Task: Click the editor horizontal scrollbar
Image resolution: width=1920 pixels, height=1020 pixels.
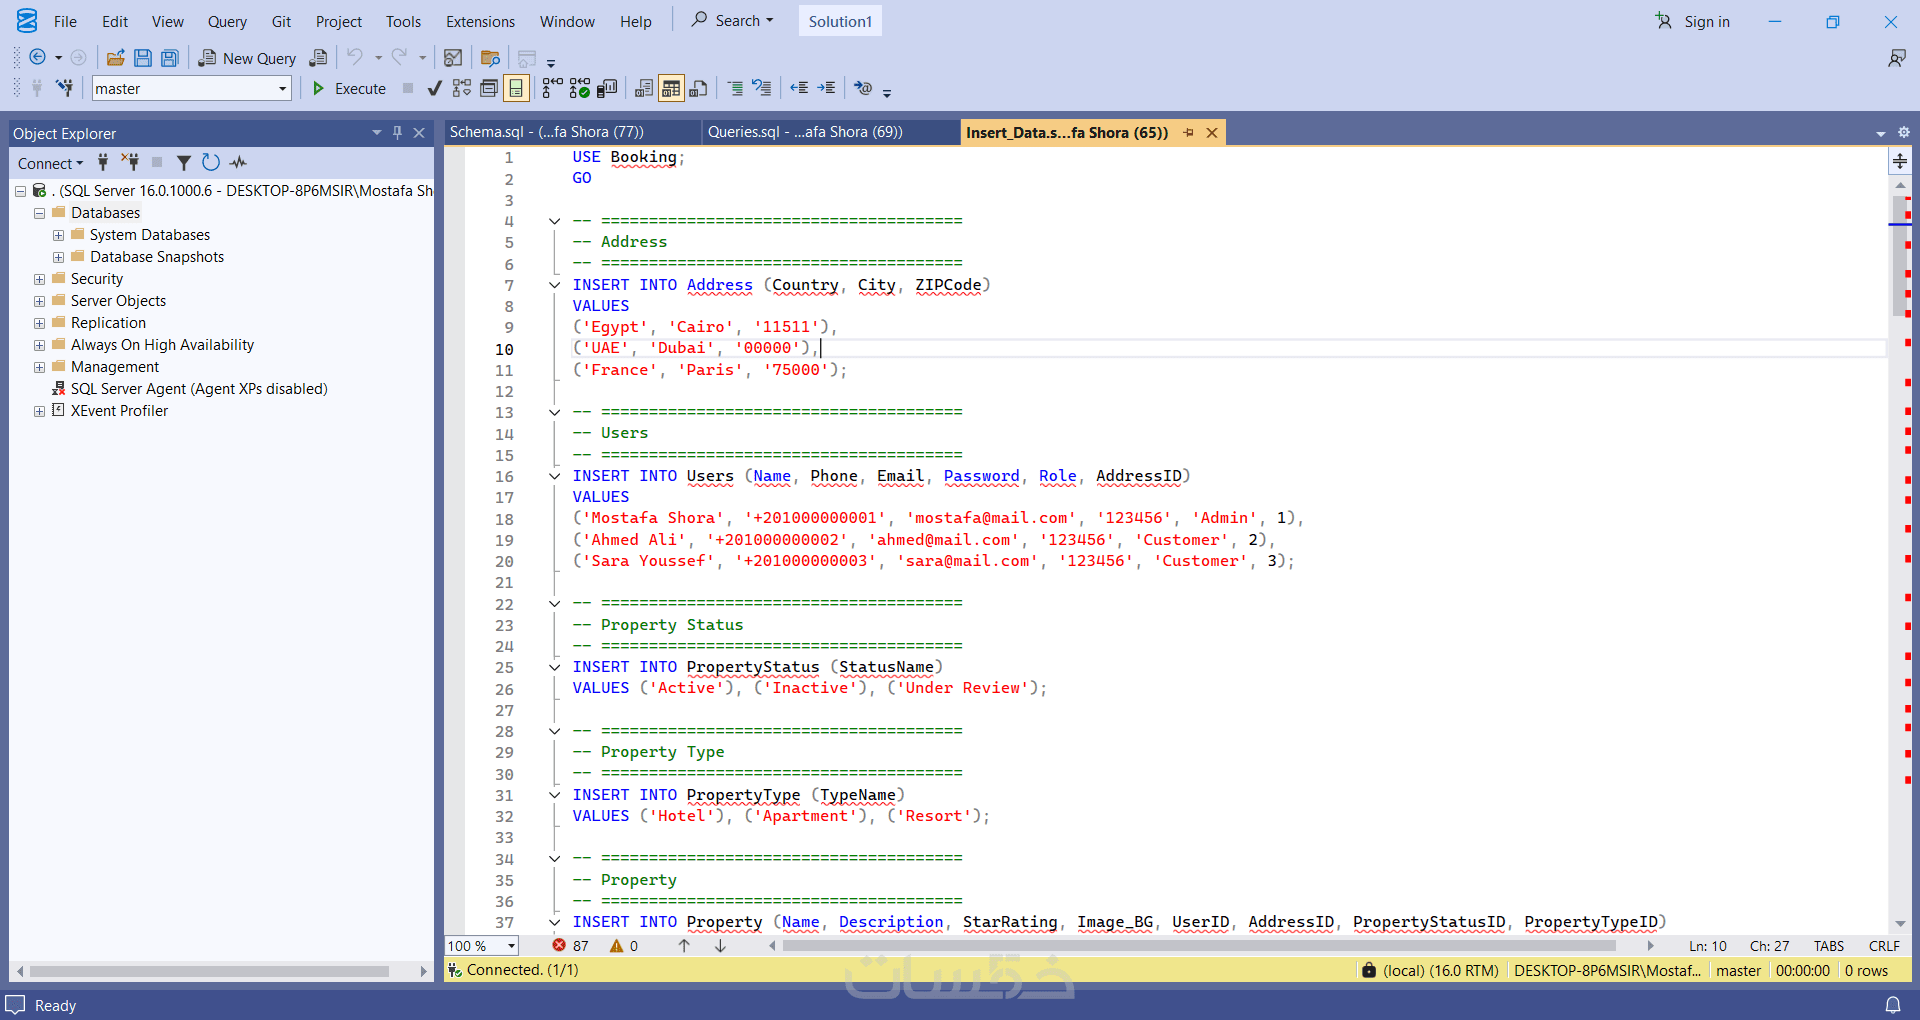Action: (x=1198, y=946)
